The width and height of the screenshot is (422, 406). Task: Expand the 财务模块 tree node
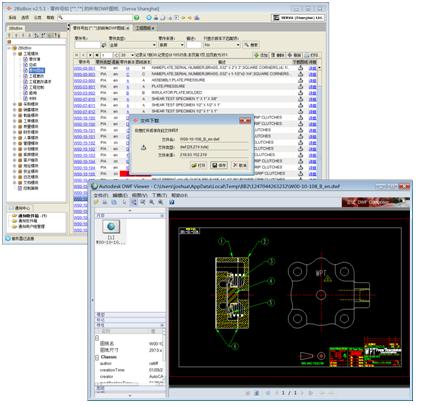[x=15, y=132]
